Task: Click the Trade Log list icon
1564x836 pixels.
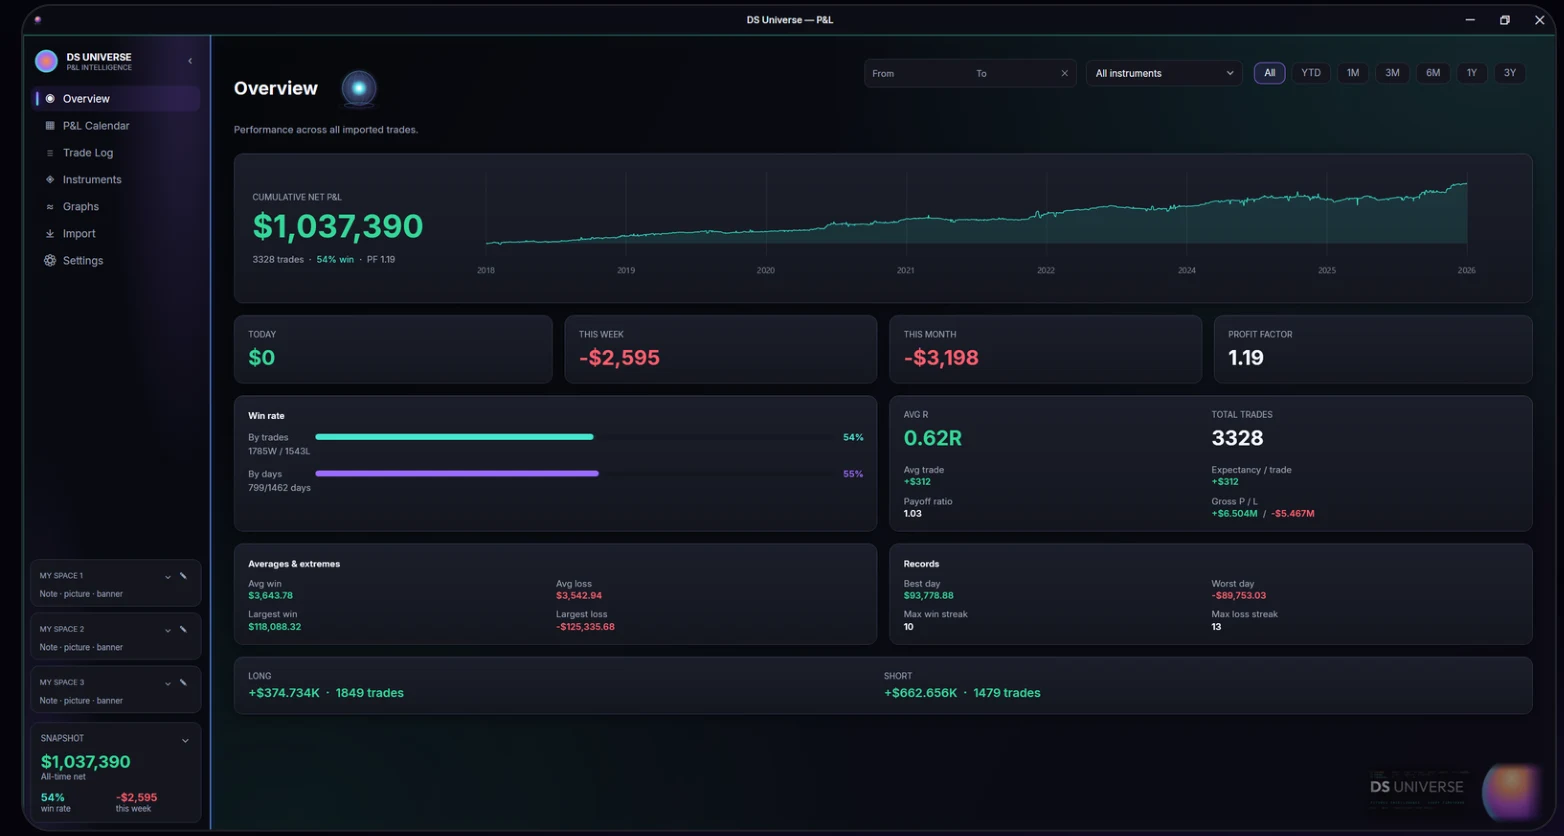Action: 50,153
